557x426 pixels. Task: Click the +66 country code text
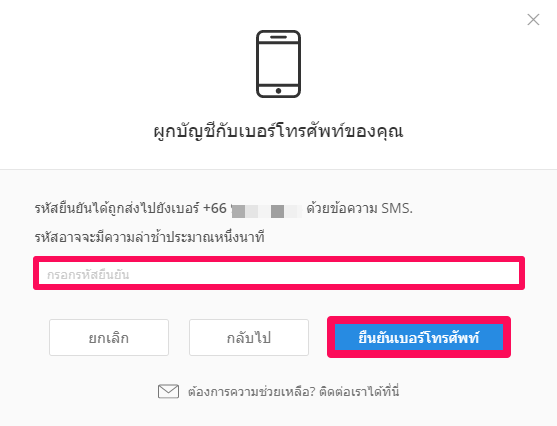click(215, 208)
